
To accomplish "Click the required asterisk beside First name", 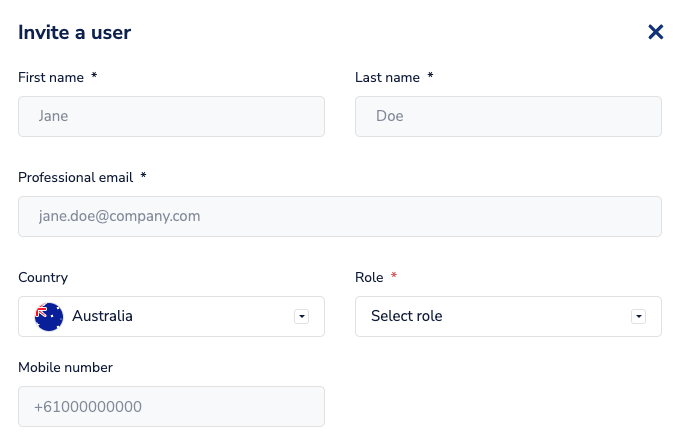I will [94, 77].
